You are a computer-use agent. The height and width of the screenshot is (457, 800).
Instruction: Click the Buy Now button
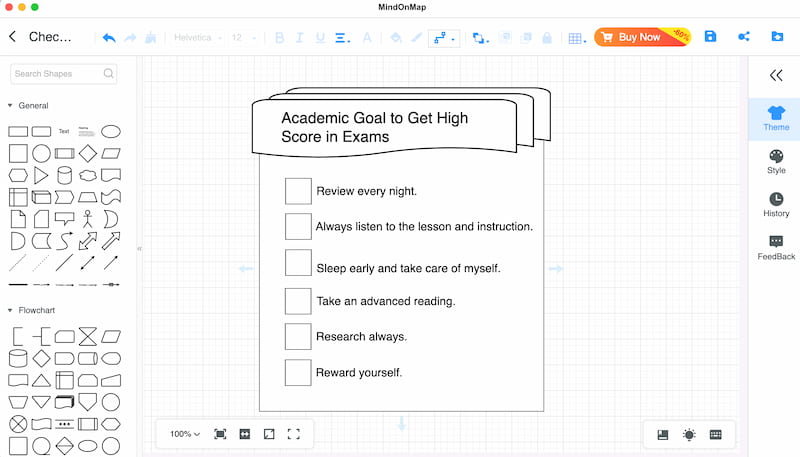642,37
